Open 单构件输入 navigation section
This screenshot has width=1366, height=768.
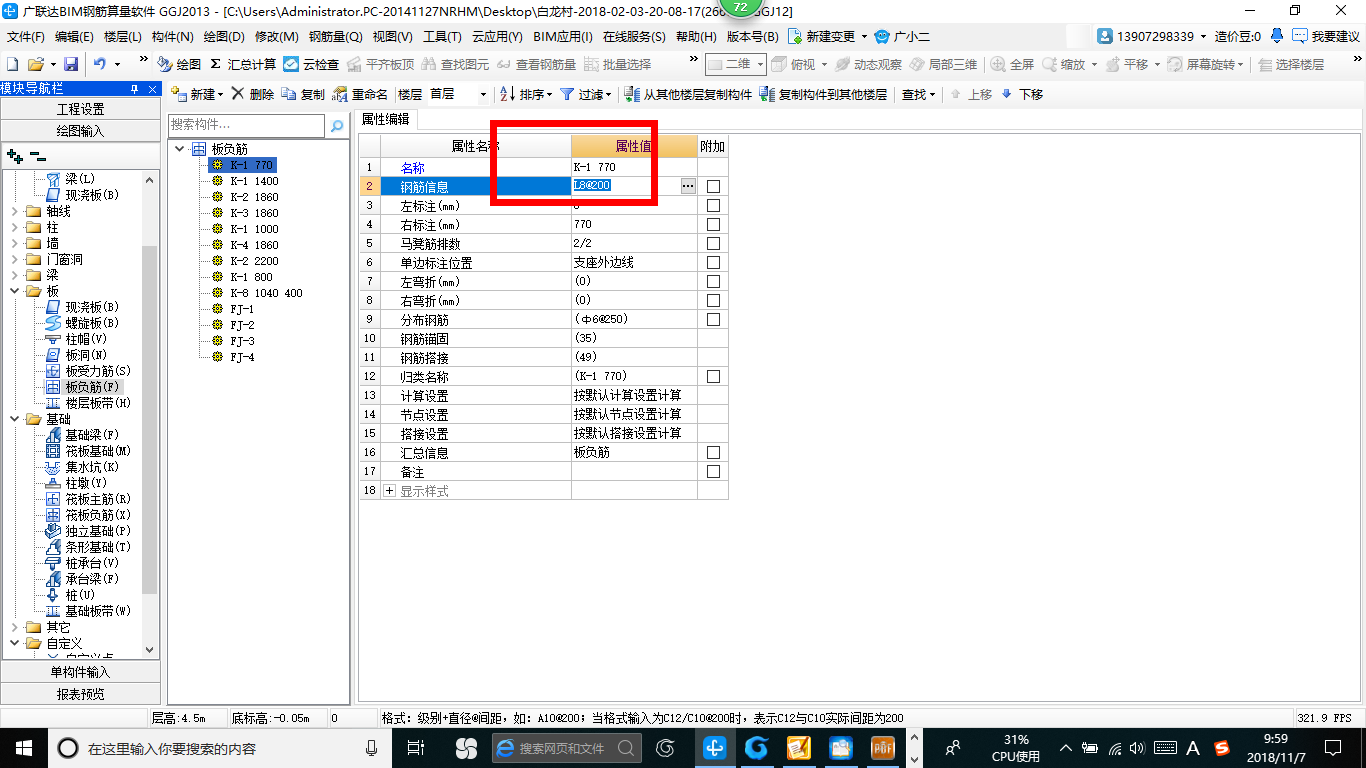point(80,672)
